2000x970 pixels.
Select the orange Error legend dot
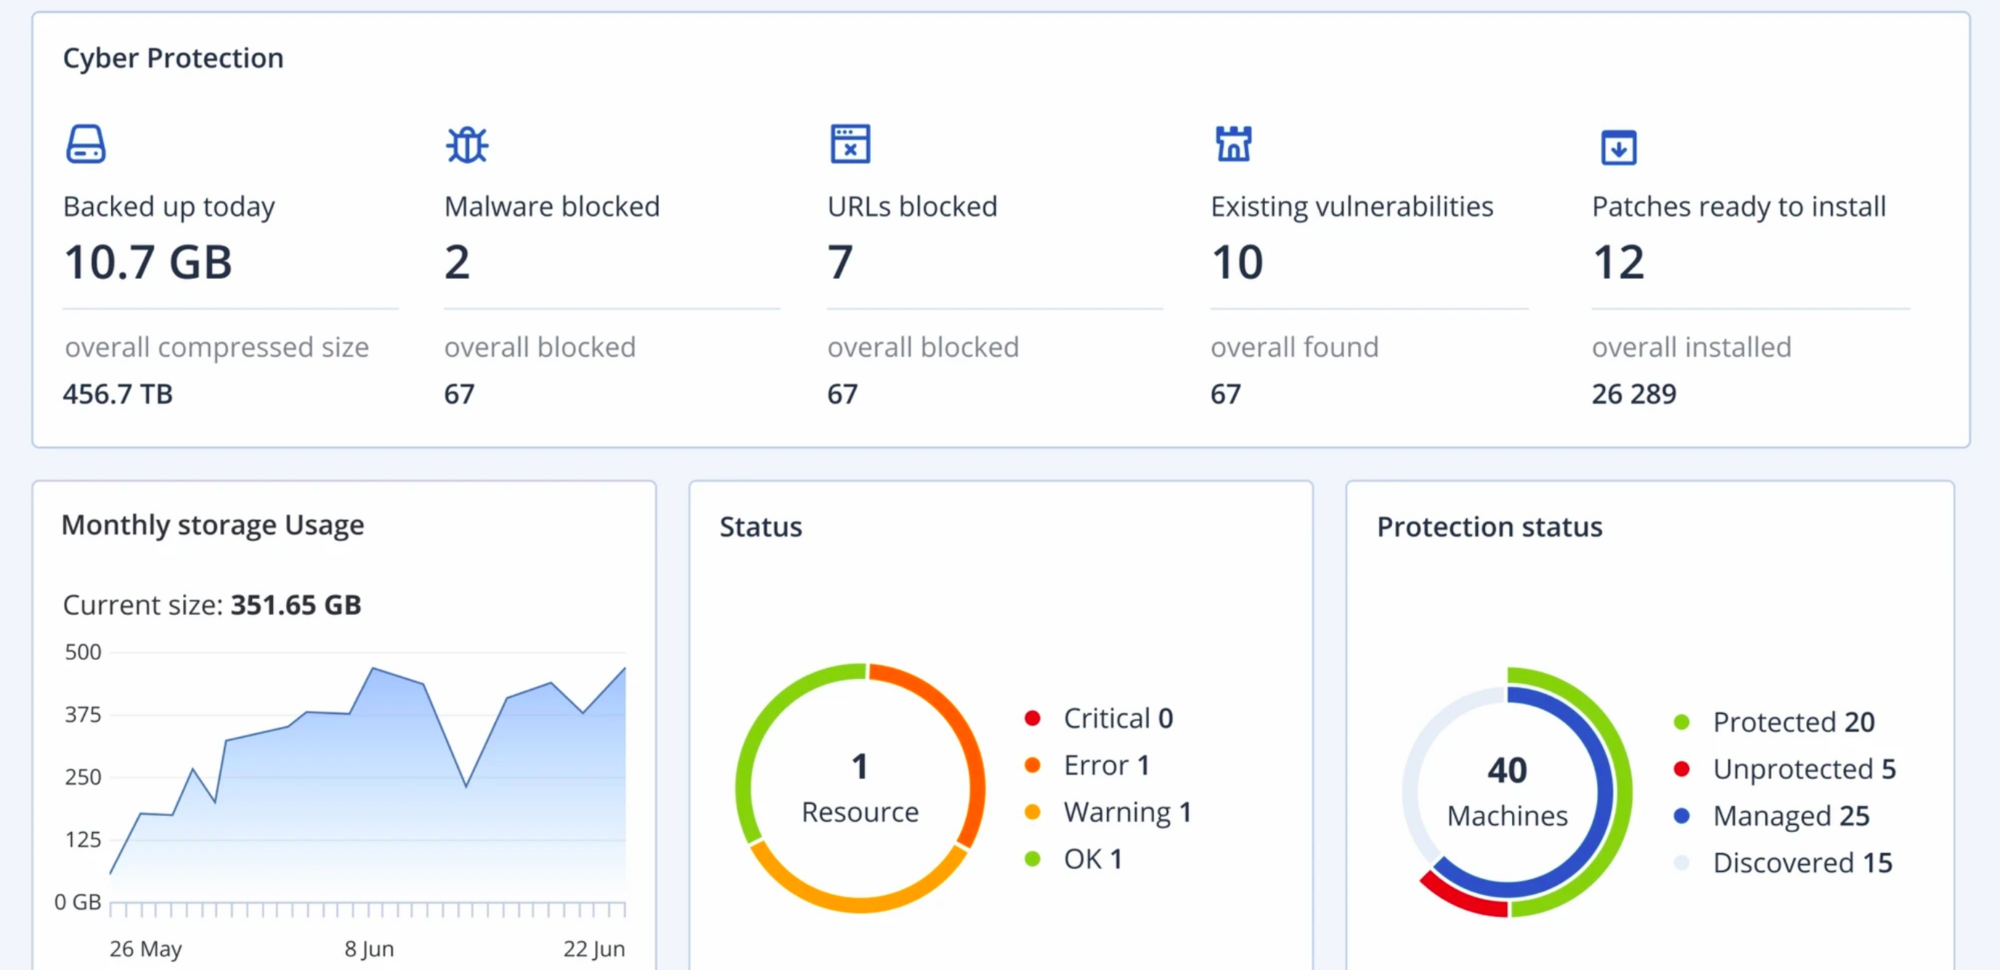(x=1033, y=765)
